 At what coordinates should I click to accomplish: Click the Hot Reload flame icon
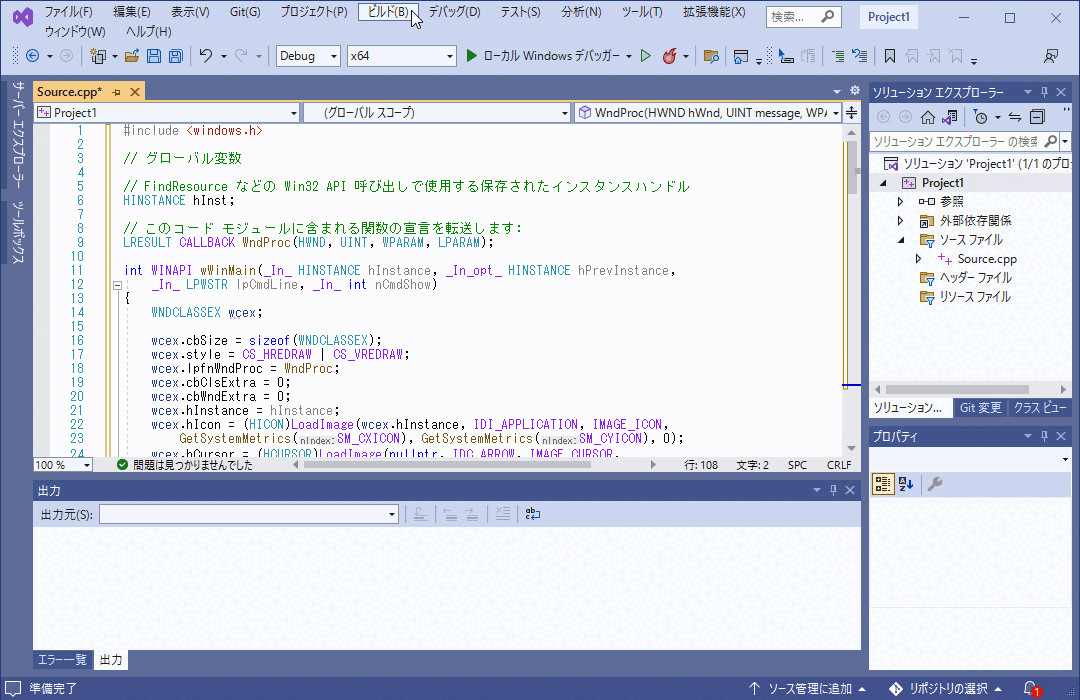click(x=669, y=56)
